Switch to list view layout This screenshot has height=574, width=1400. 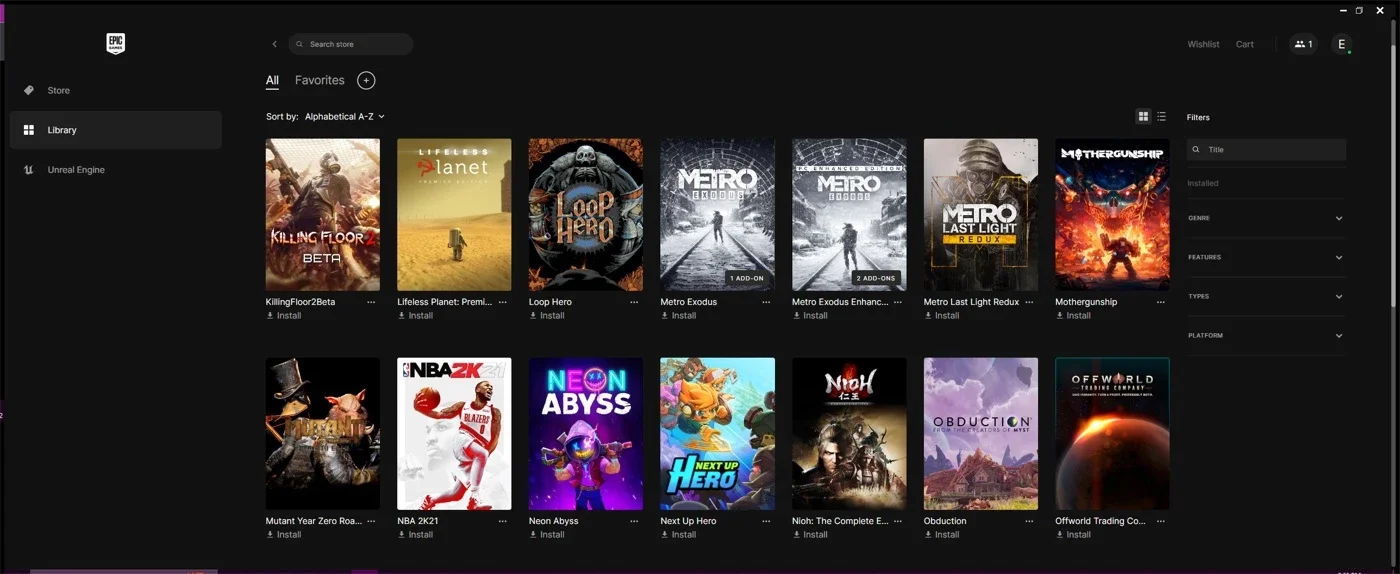(x=1161, y=117)
